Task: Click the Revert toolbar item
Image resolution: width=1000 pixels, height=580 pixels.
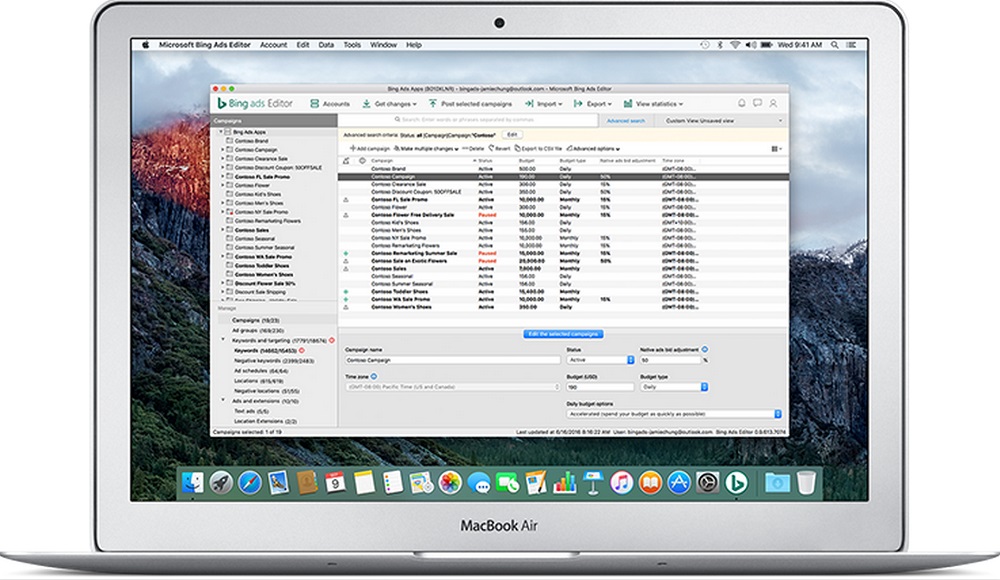Action: 499,149
